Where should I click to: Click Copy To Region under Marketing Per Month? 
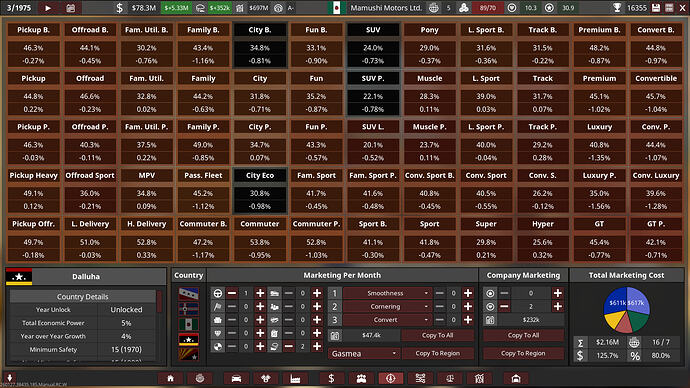tap(437, 353)
